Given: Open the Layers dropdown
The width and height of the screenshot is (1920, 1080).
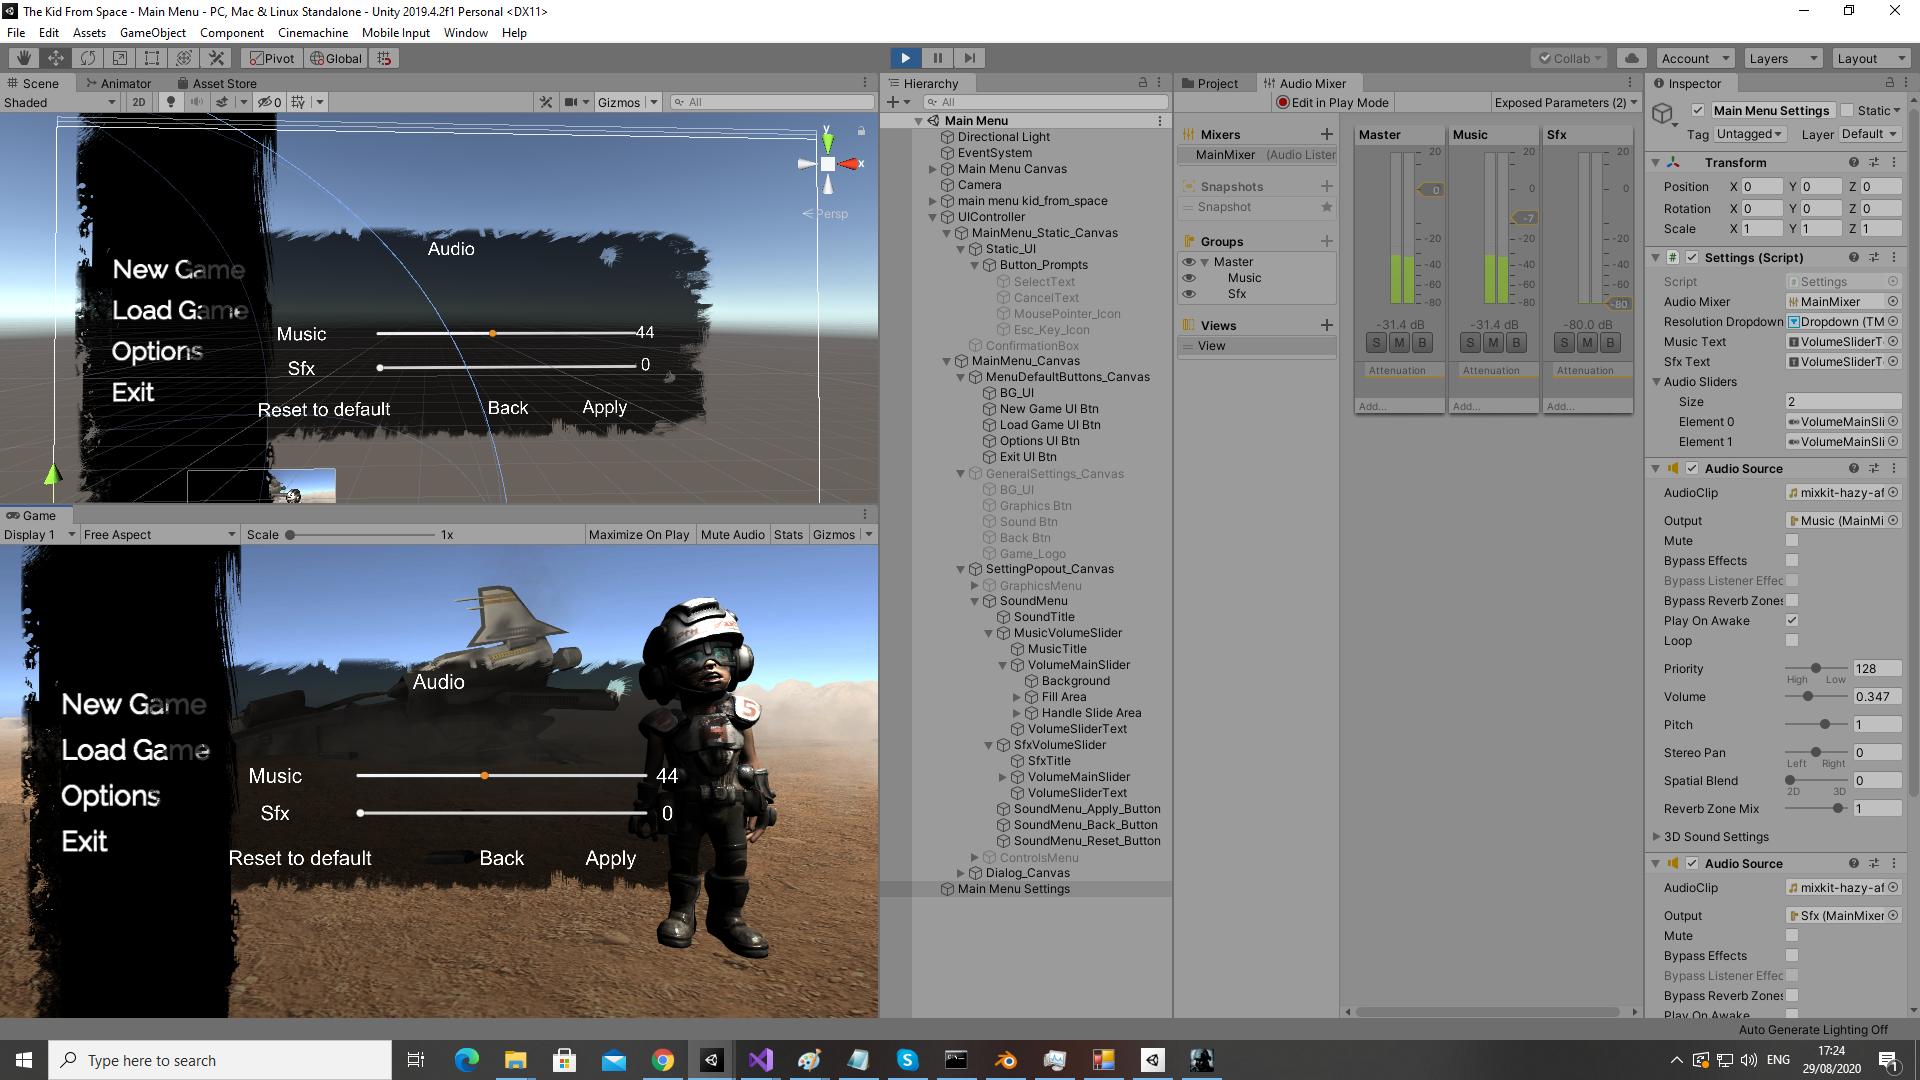Looking at the screenshot, I should (1783, 58).
